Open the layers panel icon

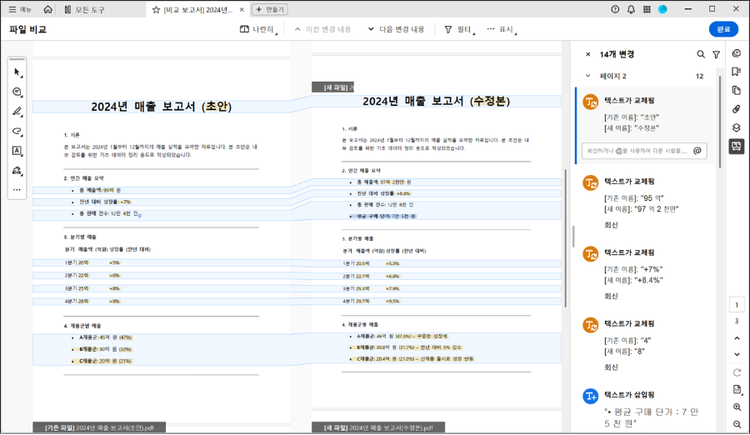737,128
